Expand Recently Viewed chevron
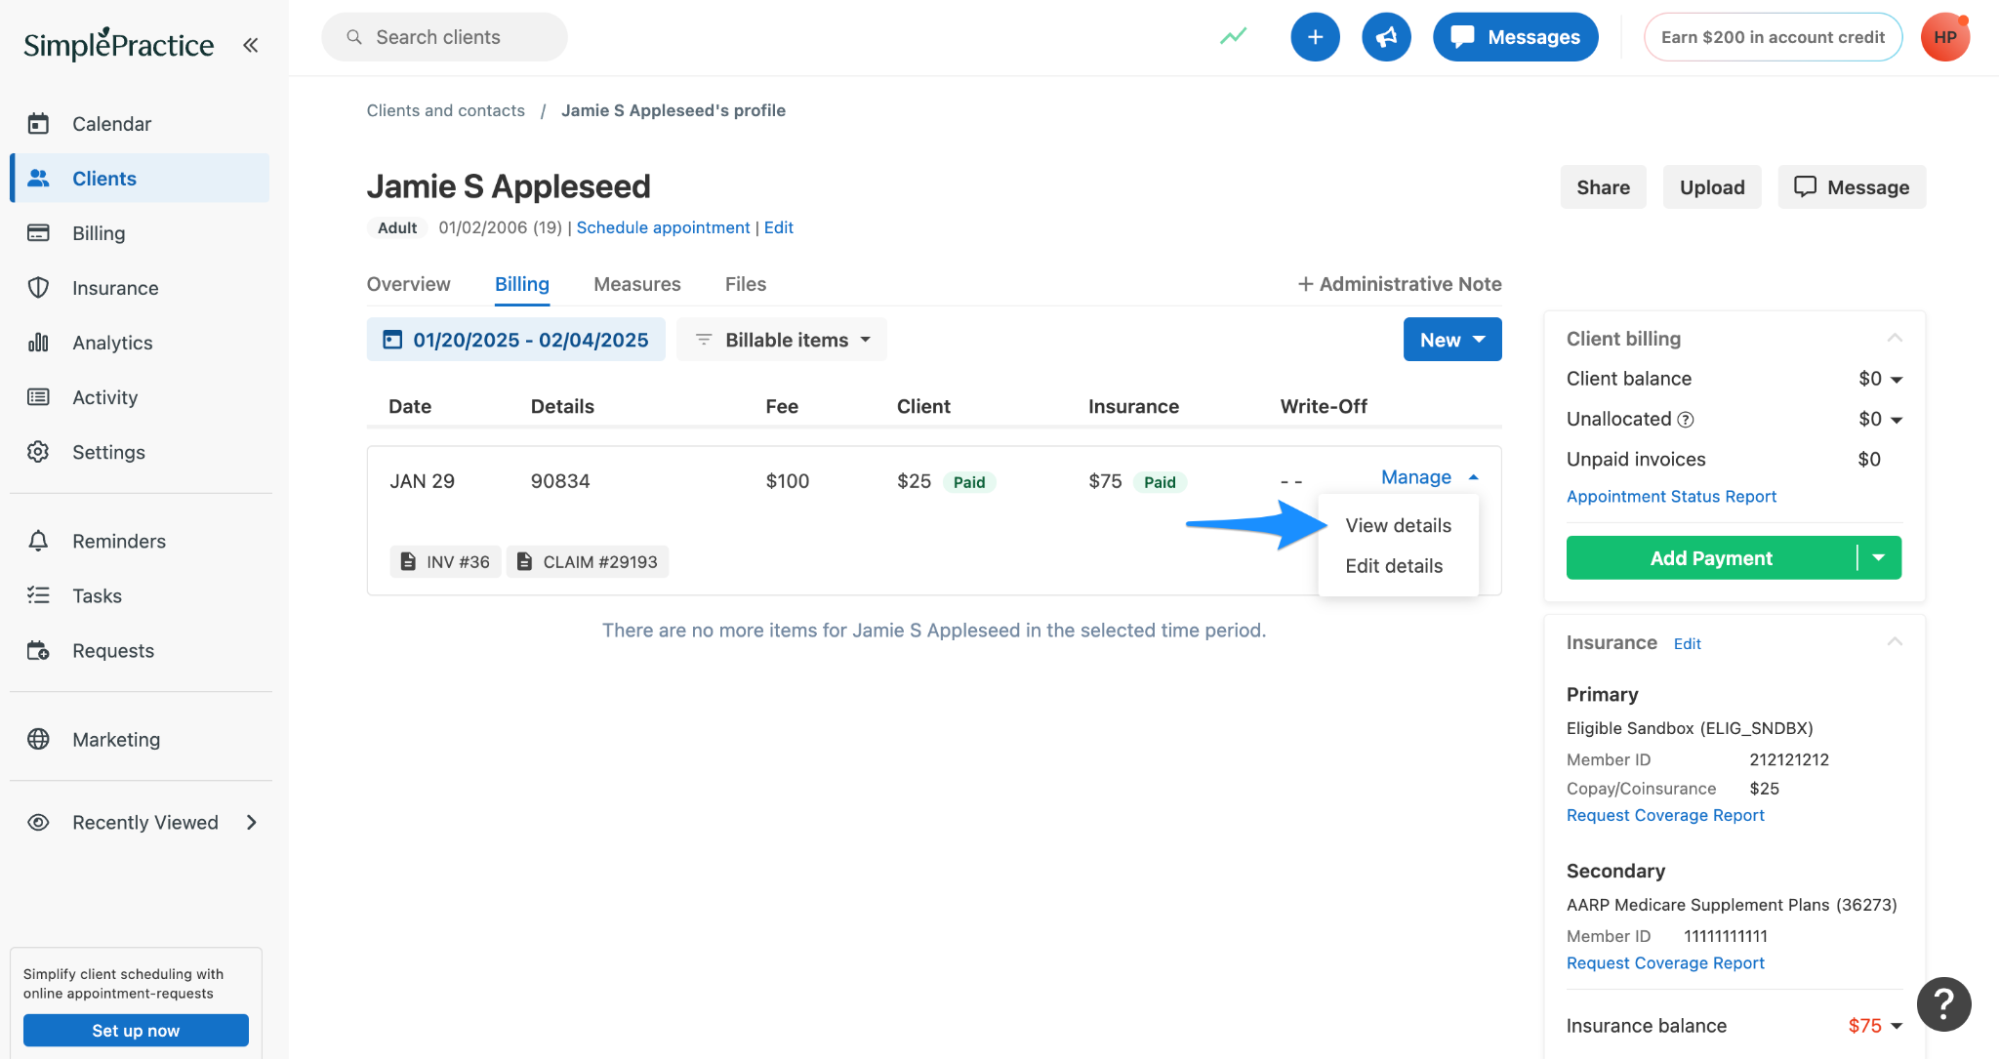 pyautogui.click(x=251, y=823)
